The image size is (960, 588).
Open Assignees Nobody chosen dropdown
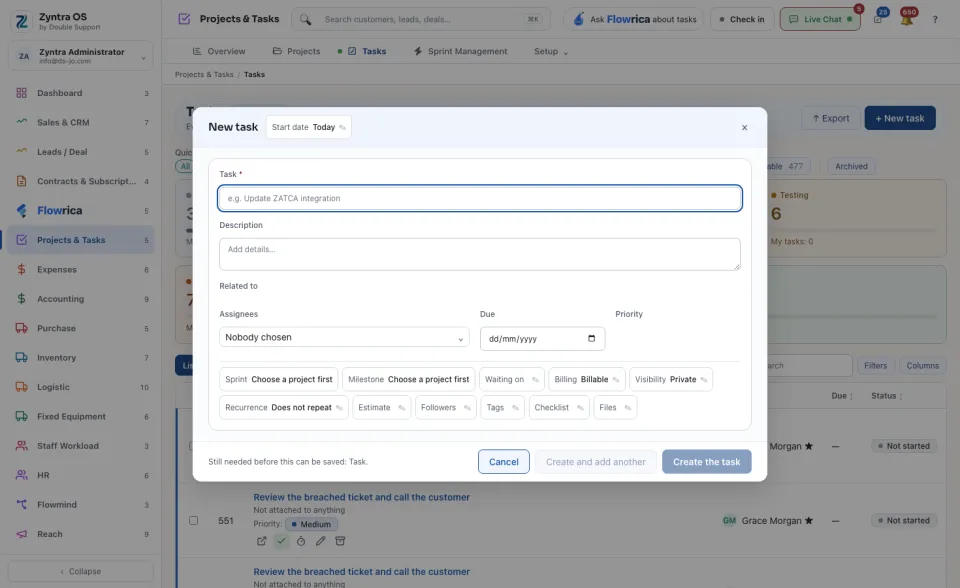click(x=344, y=337)
